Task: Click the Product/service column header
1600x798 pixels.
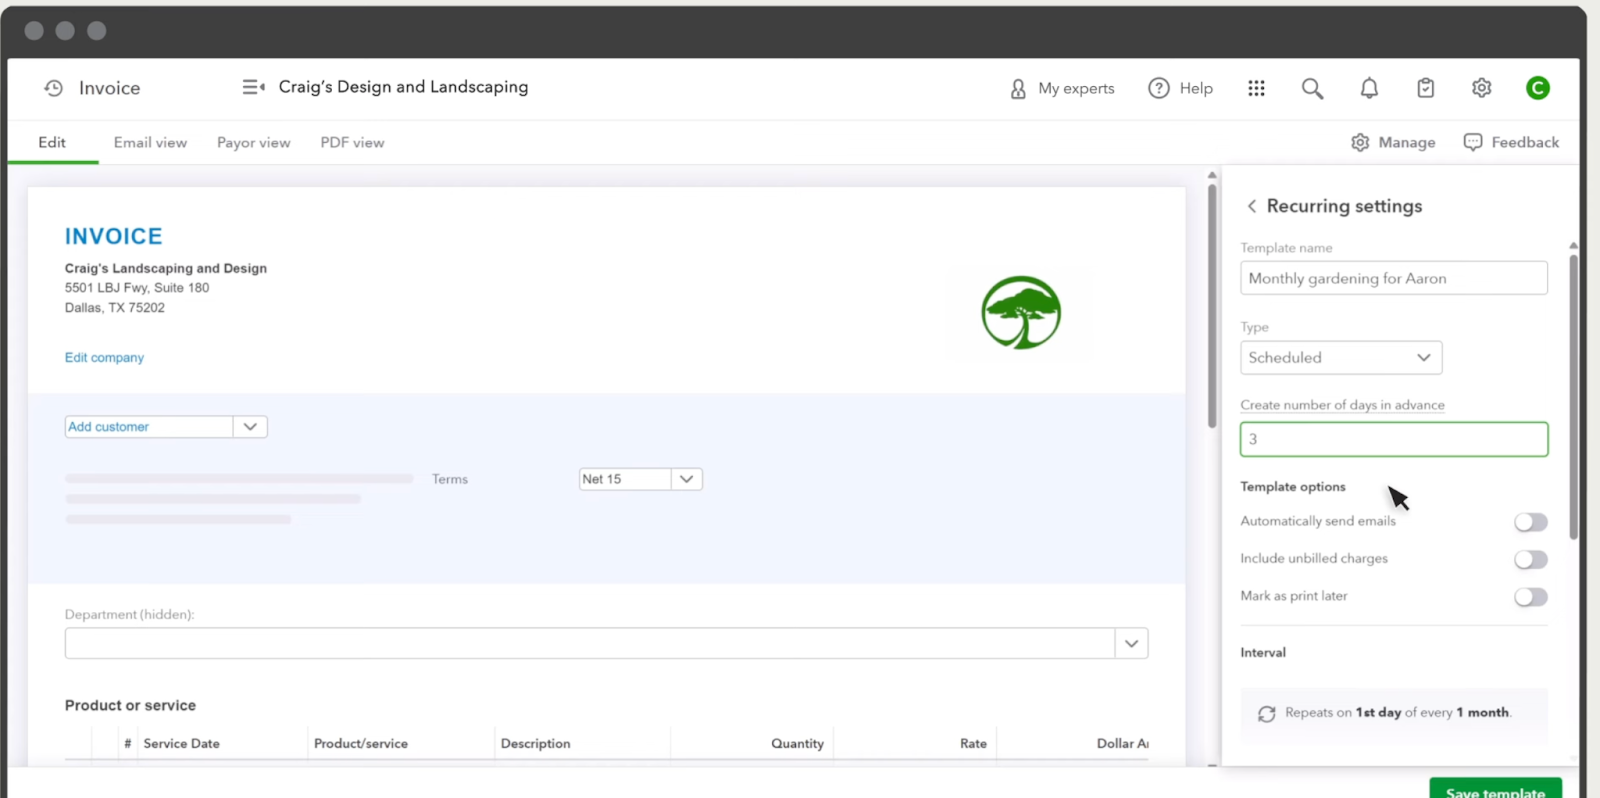Action: (x=361, y=743)
